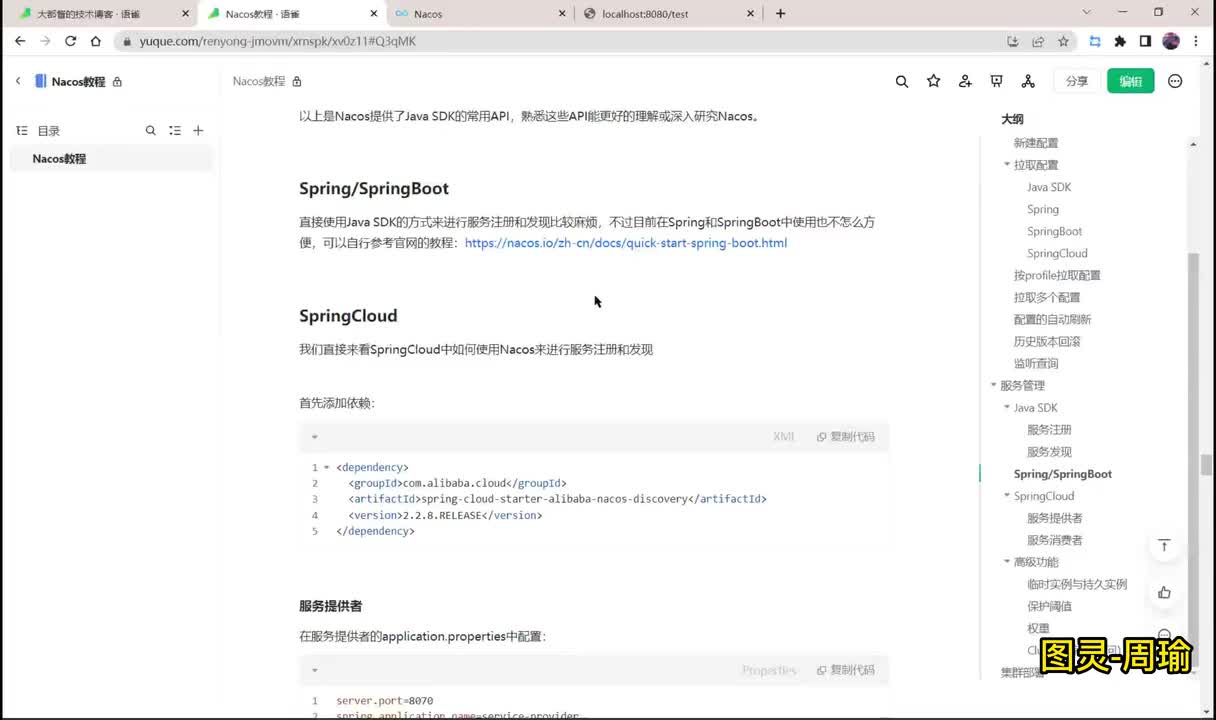Search the catalog with the sidebar magnifier
The image size is (1216, 720).
[x=151, y=130]
